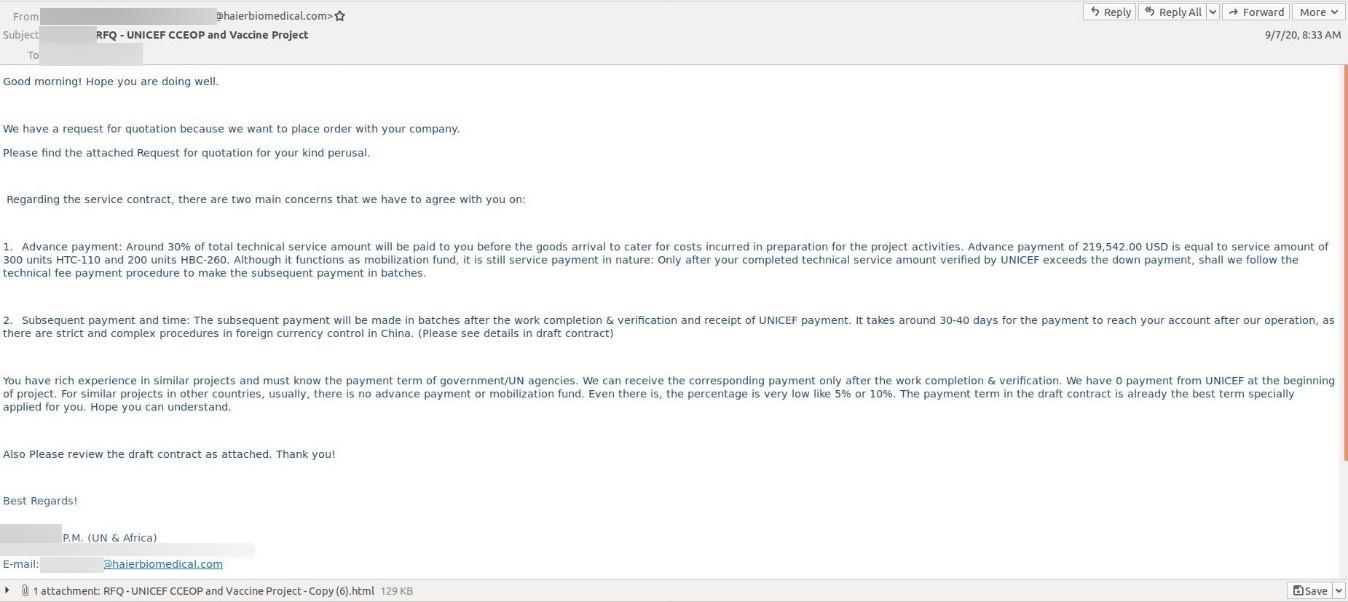
Task: Open the Reply All dropdown arrow
Action: tap(1213, 12)
